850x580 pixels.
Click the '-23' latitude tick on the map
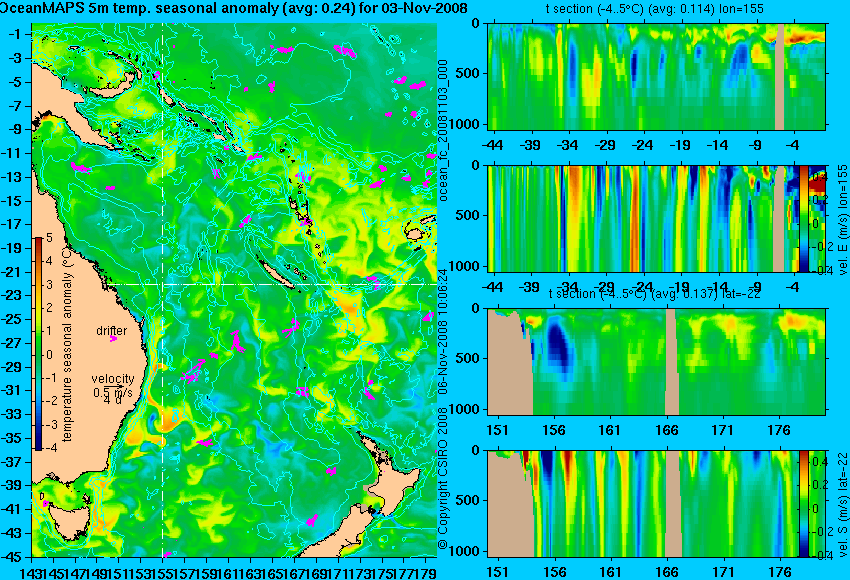click(x=13, y=295)
